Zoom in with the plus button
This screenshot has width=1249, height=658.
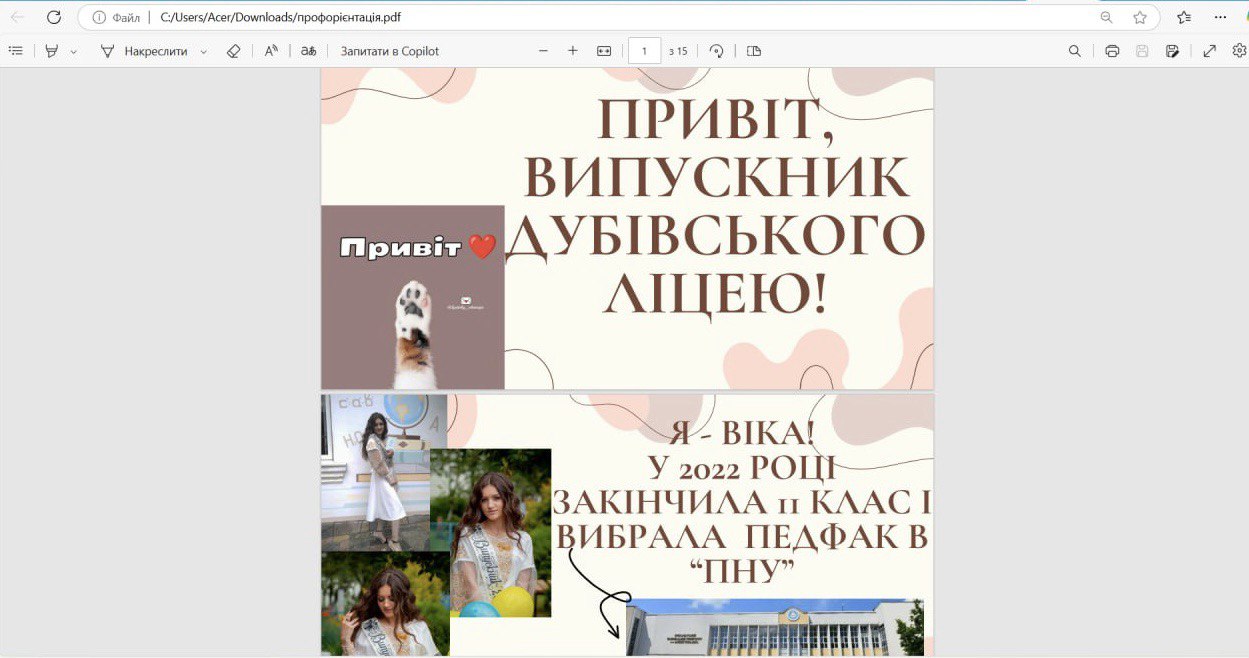coord(573,51)
